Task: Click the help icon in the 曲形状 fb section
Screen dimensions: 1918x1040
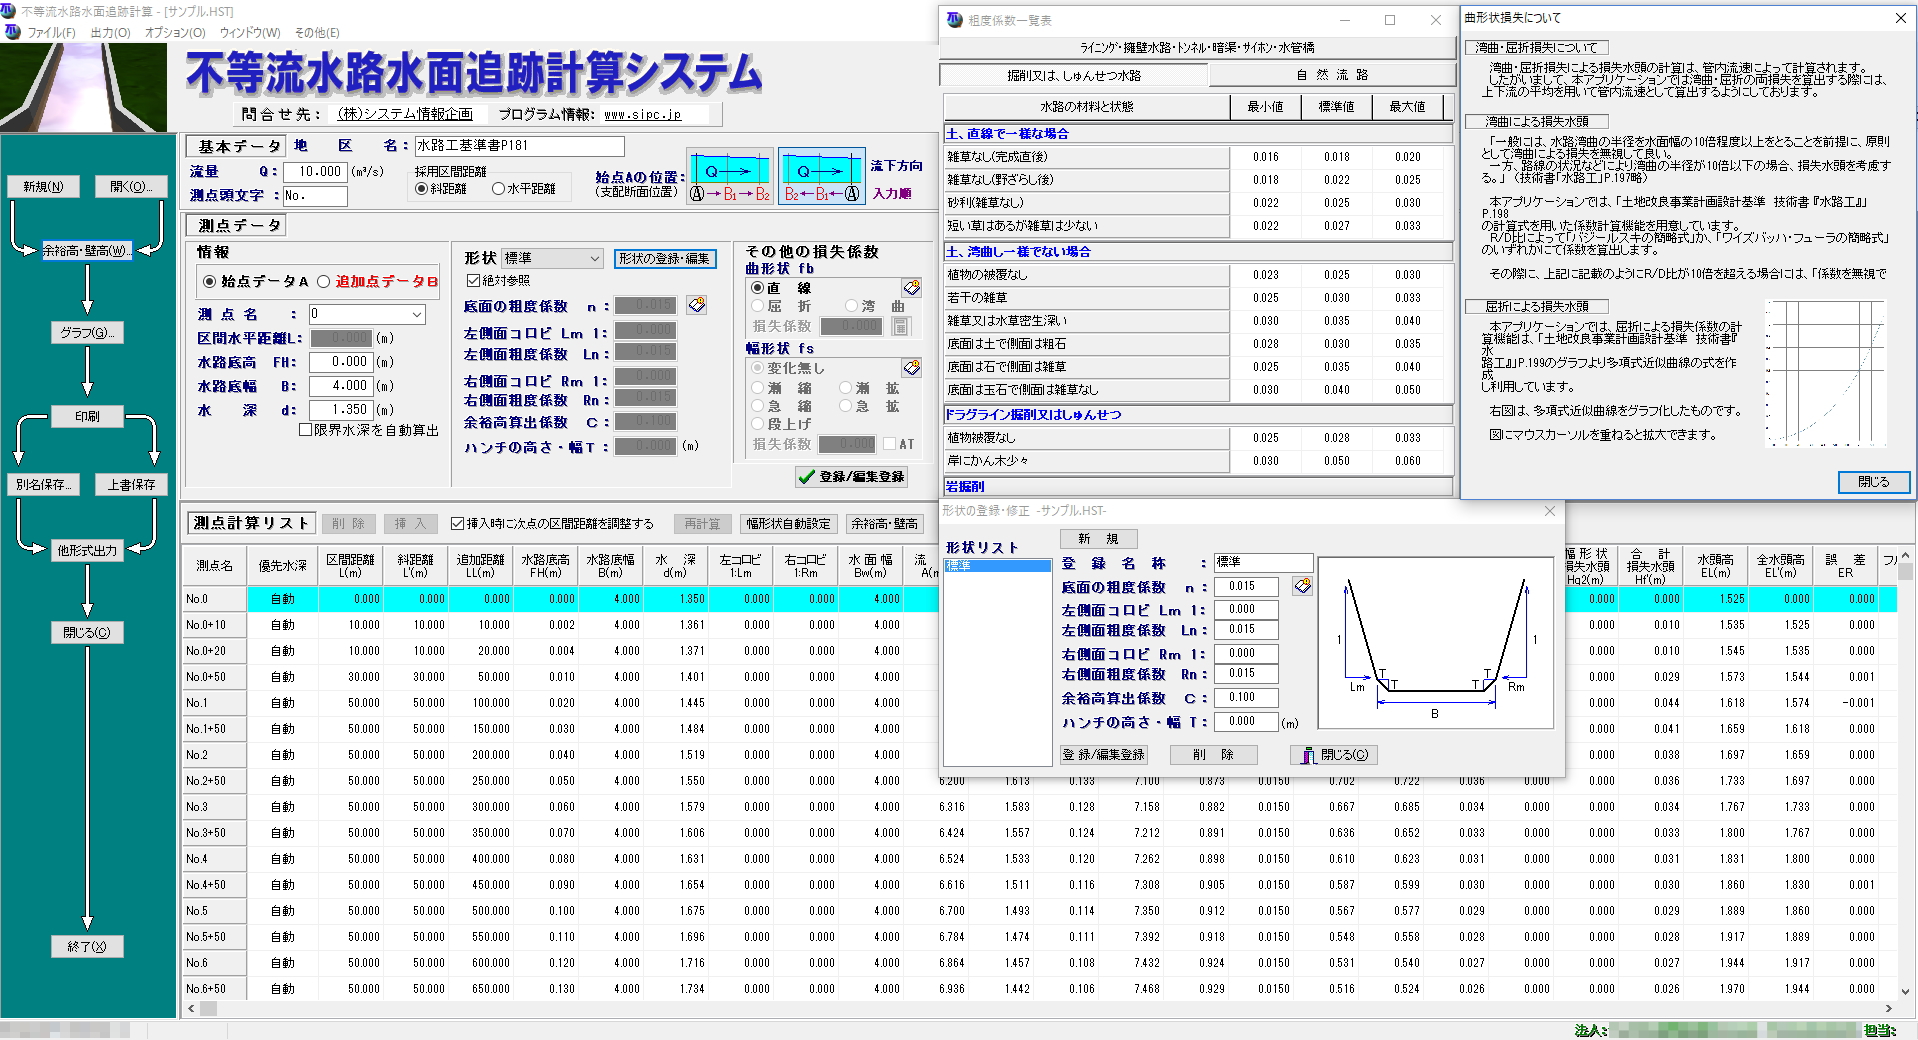Action: click(911, 288)
